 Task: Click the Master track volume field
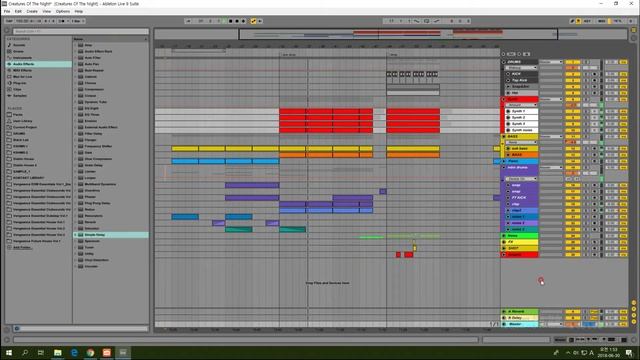coord(573,324)
